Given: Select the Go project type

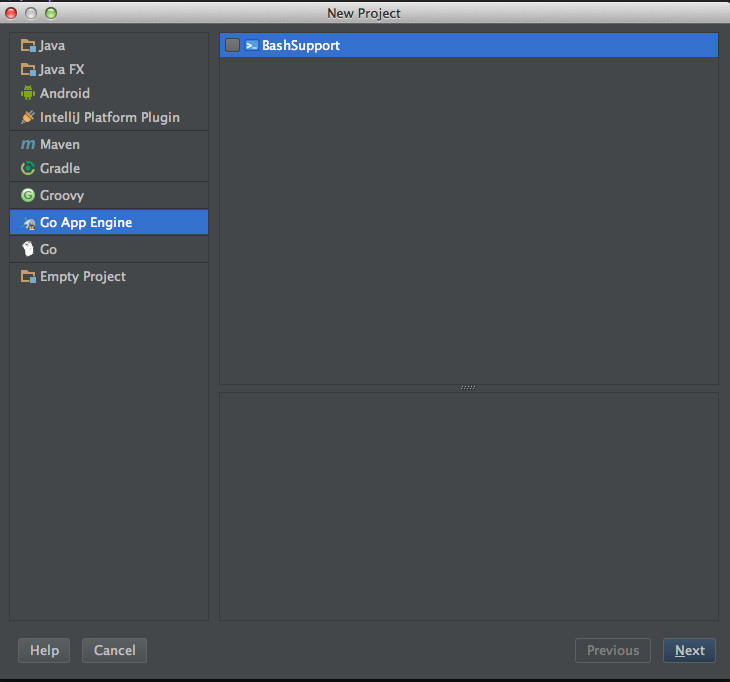Looking at the screenshot, I should point(109,249).
